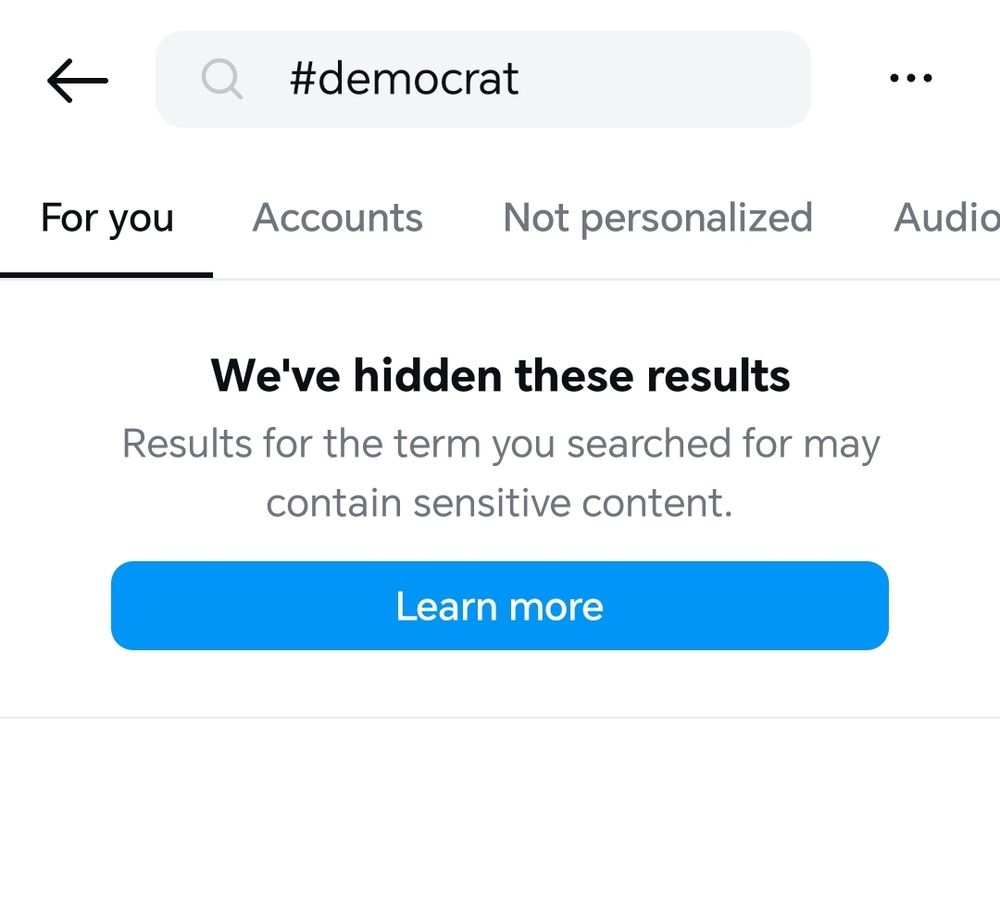The height and width of the screenshot is (904, 1000).
Task: Open search settings via the ellipsis icon
Action: click(x=910, y=78)
